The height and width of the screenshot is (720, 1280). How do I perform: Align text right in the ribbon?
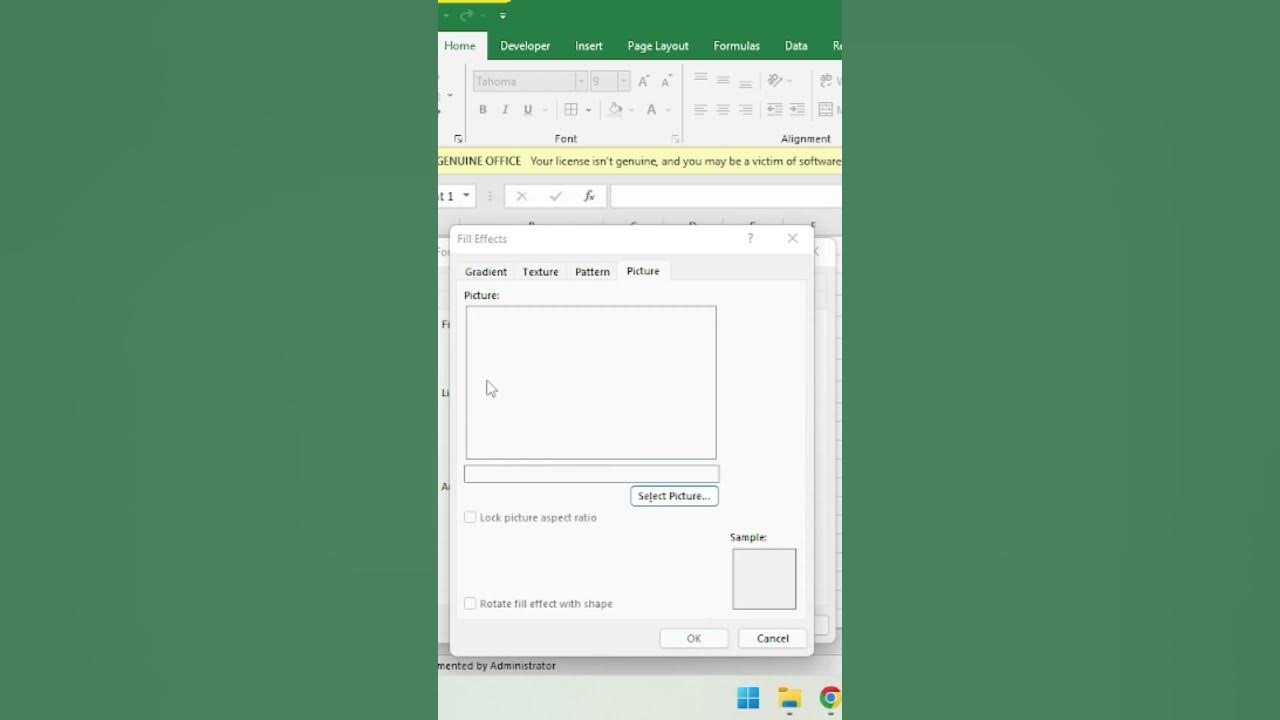tap(746, 110)
